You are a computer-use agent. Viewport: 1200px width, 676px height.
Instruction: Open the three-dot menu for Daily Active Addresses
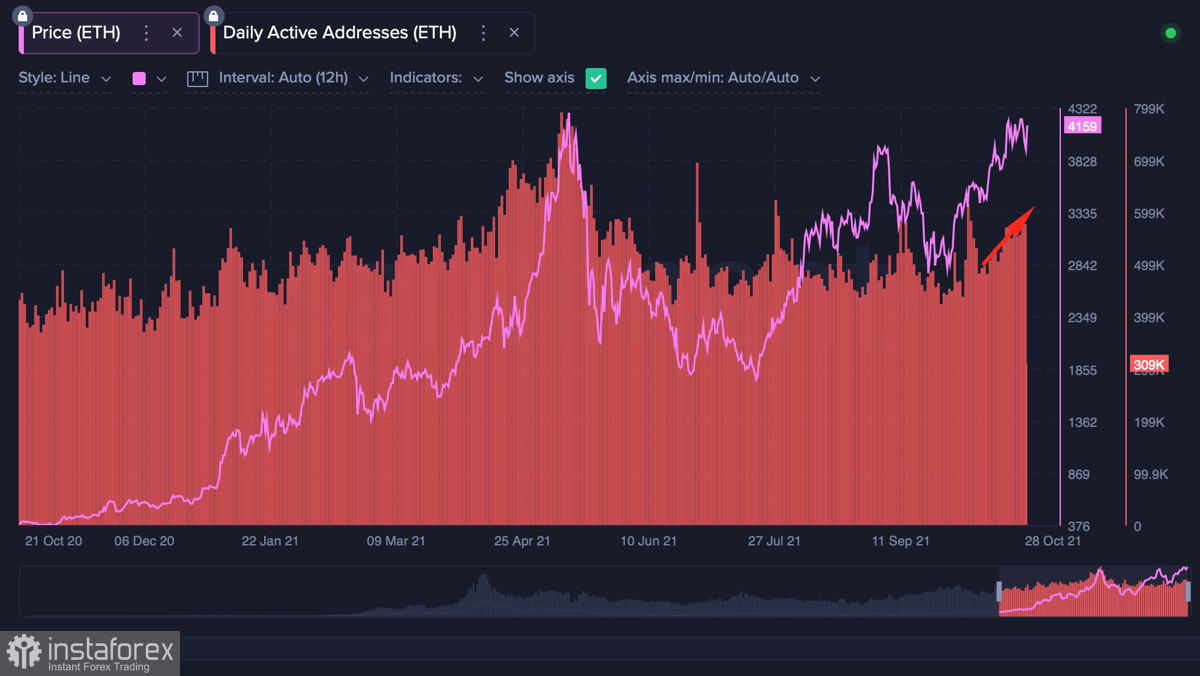(x=483, y=33)
